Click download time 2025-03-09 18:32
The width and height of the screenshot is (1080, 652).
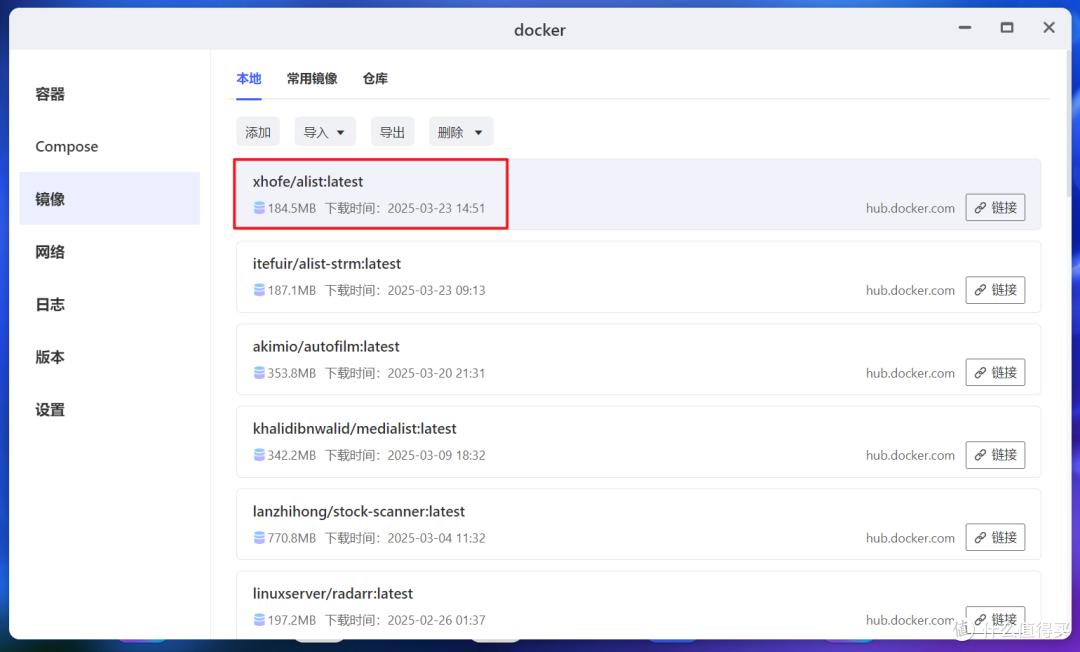[436, 455]
